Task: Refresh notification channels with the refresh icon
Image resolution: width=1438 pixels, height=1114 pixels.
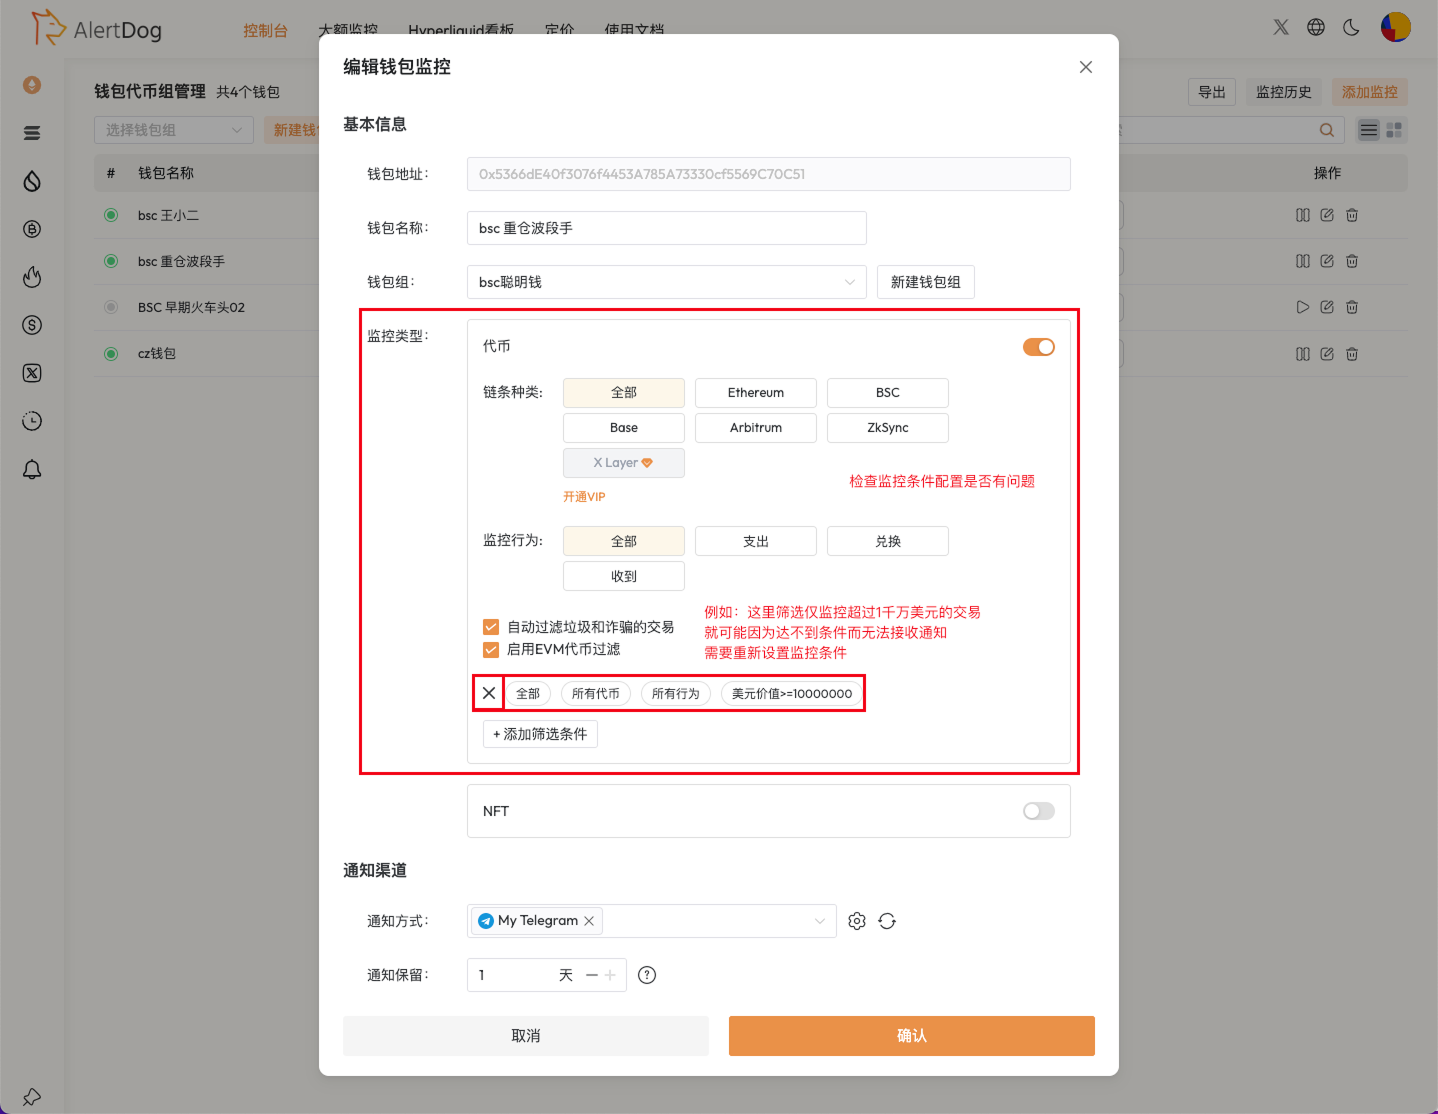Action: 887,920
